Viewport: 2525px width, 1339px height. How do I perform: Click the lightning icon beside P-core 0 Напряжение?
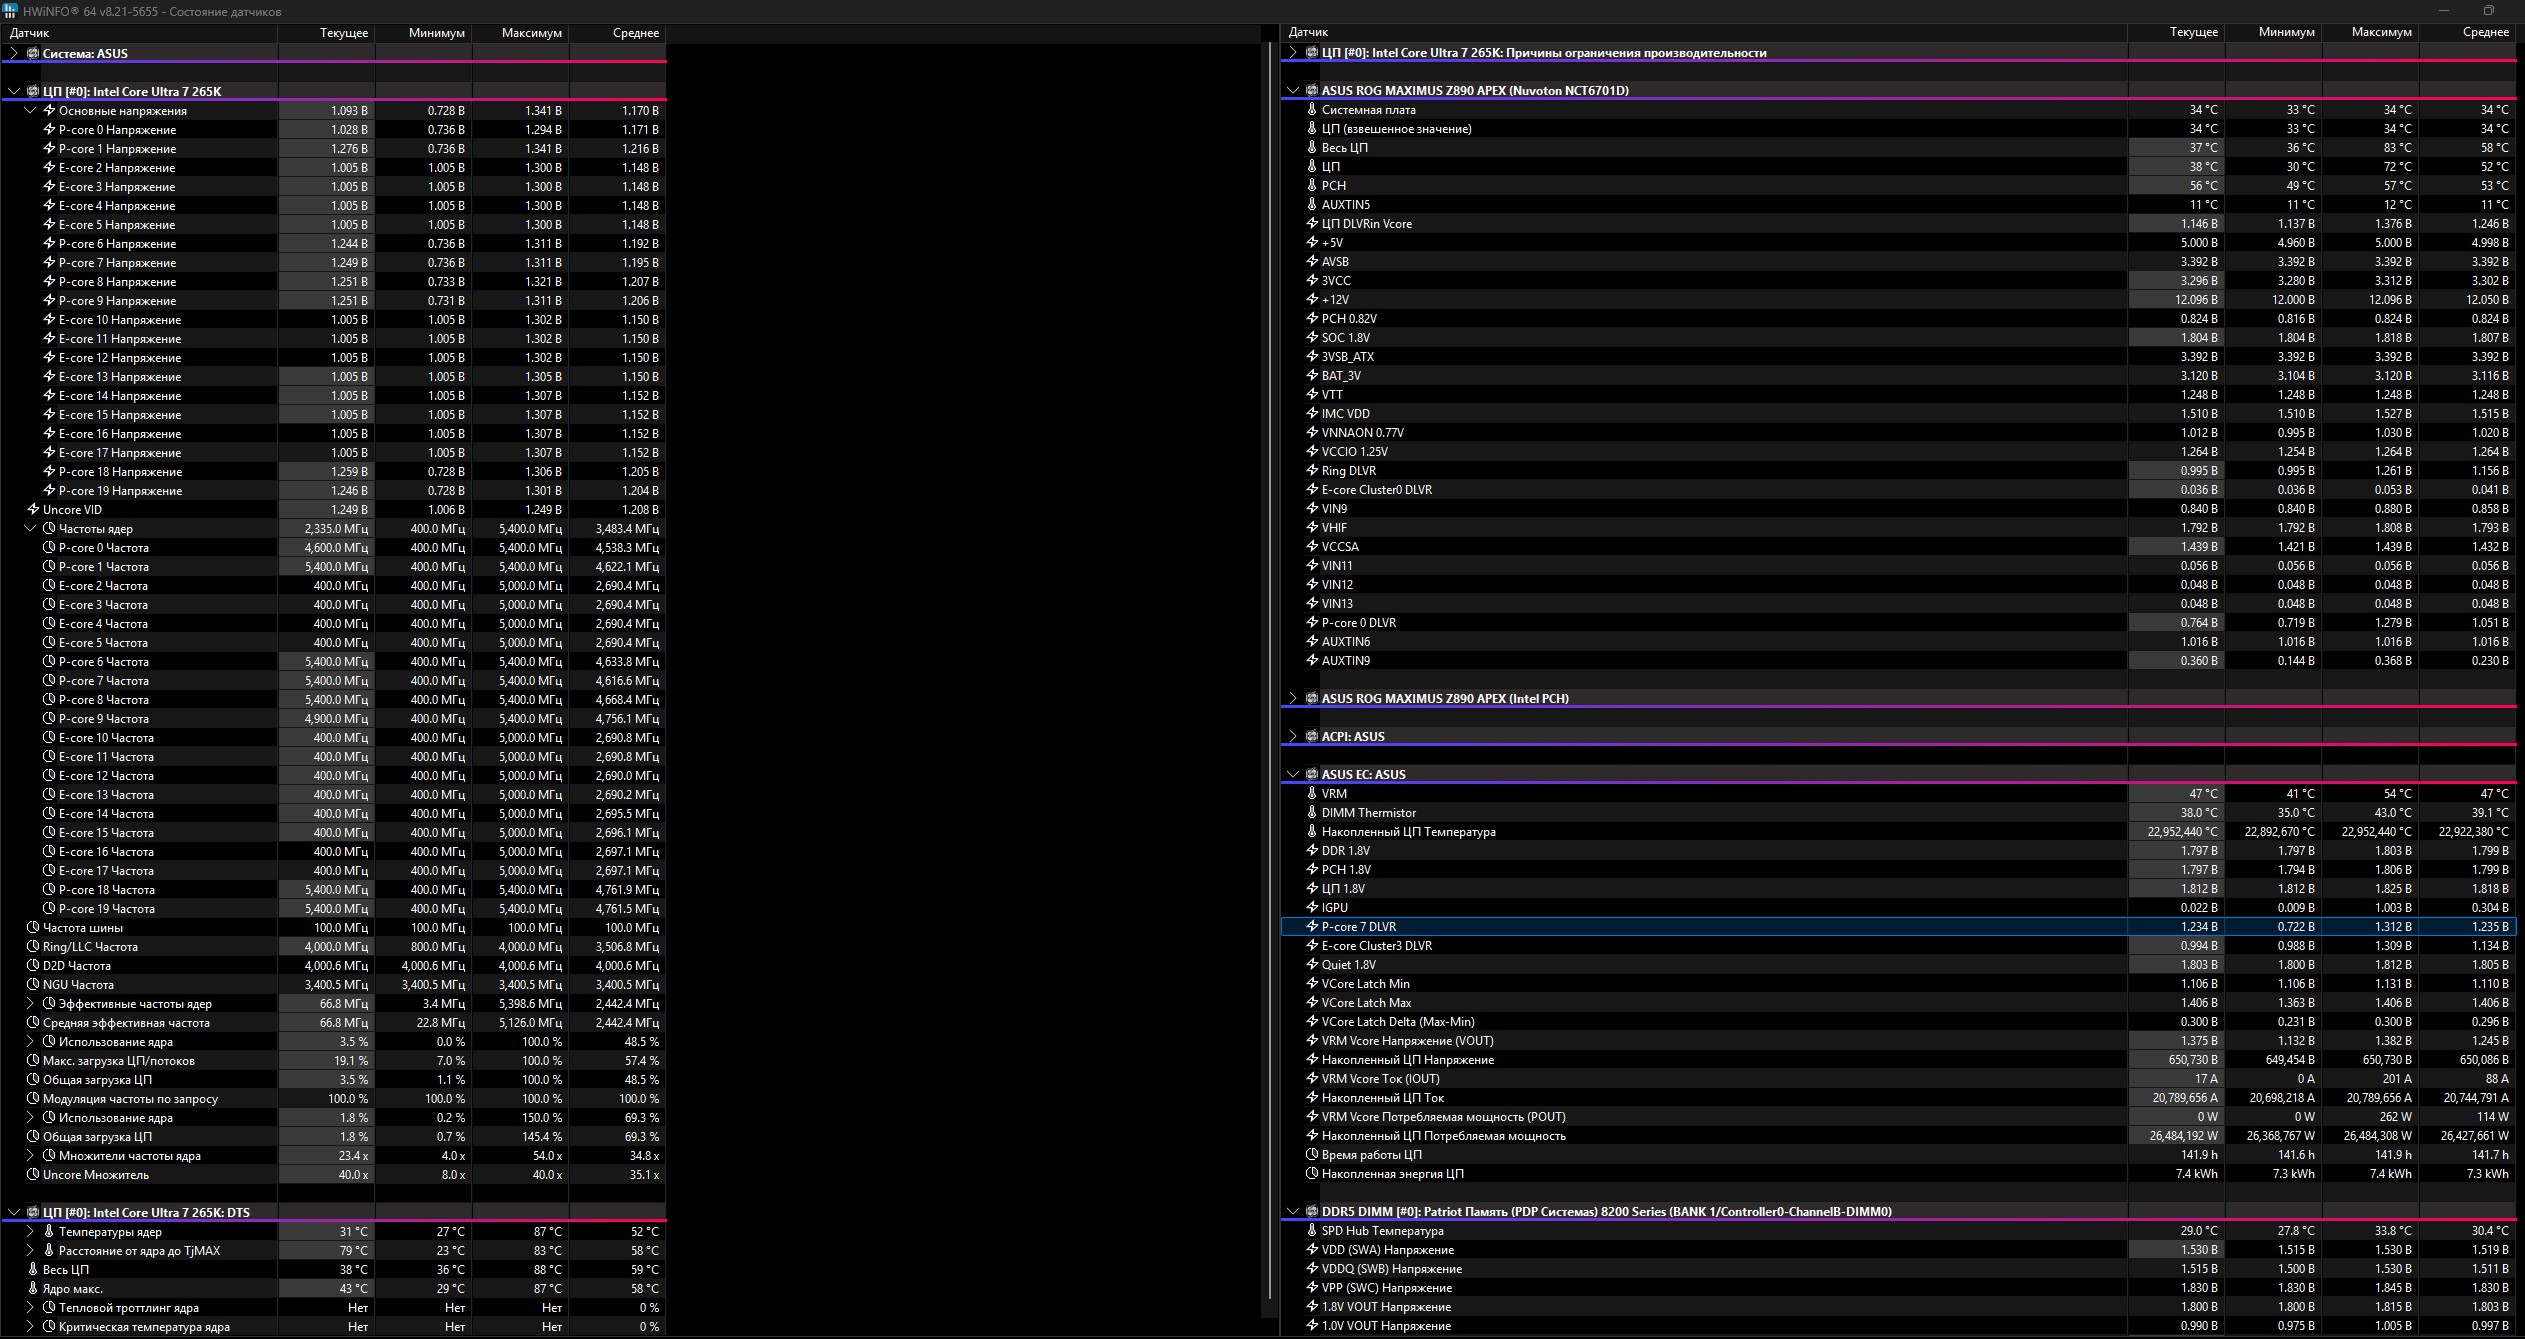pos(49,130)
